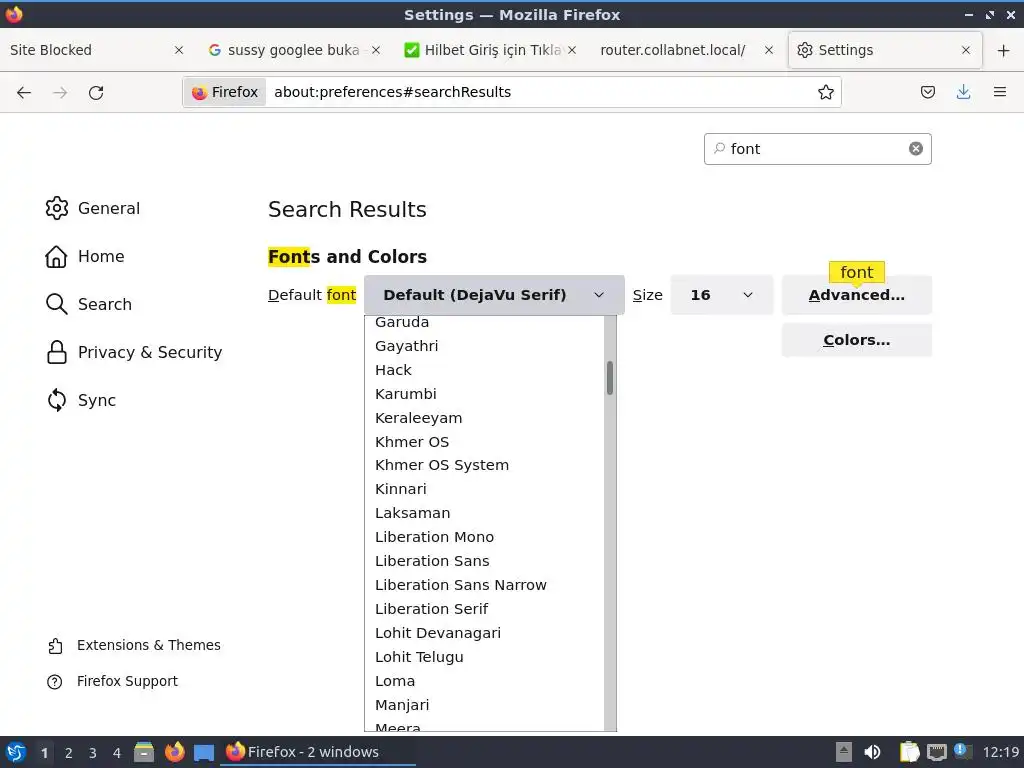Click in the settings search field

(x=816, y=149)
